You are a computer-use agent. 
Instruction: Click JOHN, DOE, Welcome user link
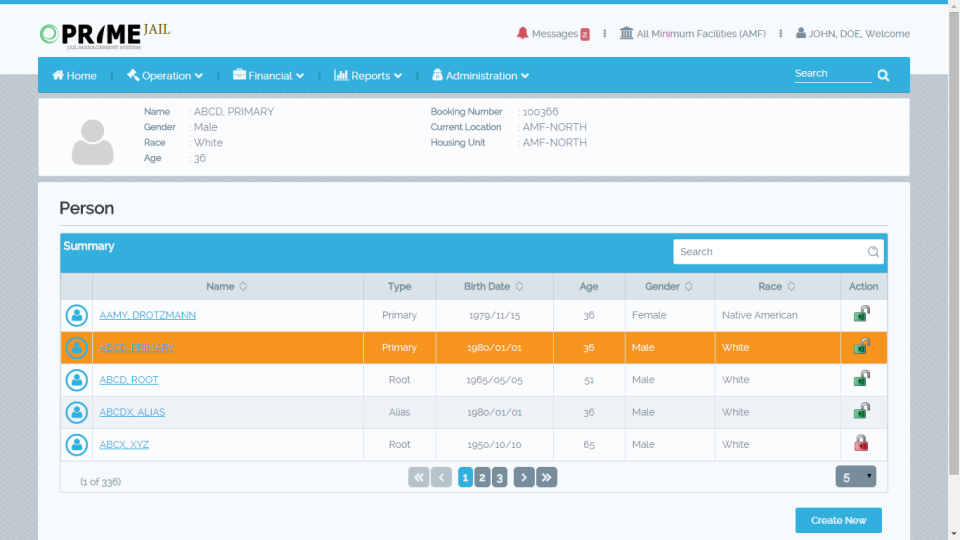click(x=859, y=34)
